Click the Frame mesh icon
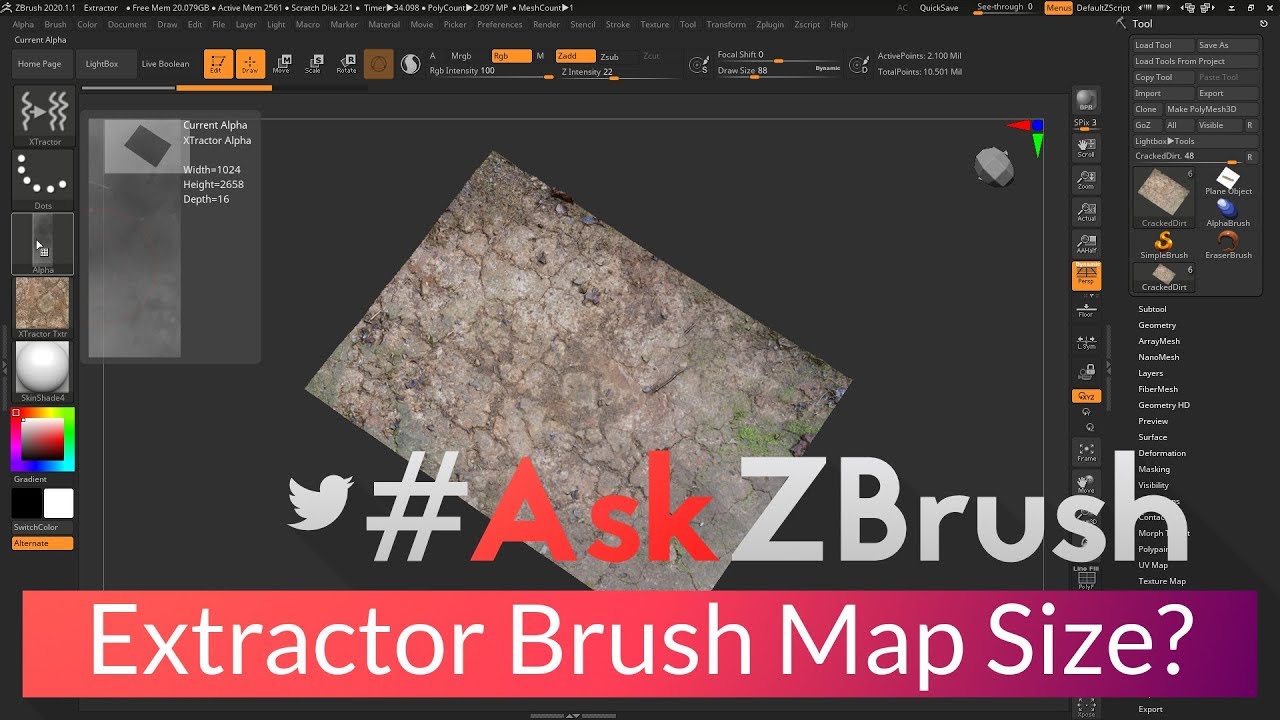The image size is (1280, 720). pos(1086,452)
